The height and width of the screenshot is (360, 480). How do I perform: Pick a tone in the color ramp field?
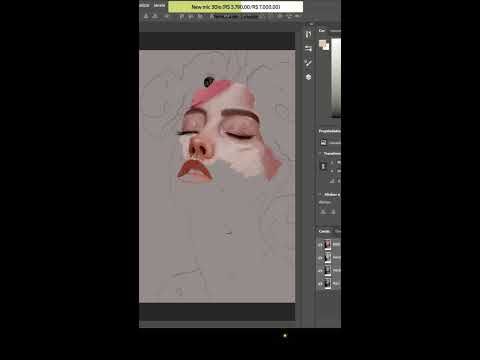click(336, 78)
